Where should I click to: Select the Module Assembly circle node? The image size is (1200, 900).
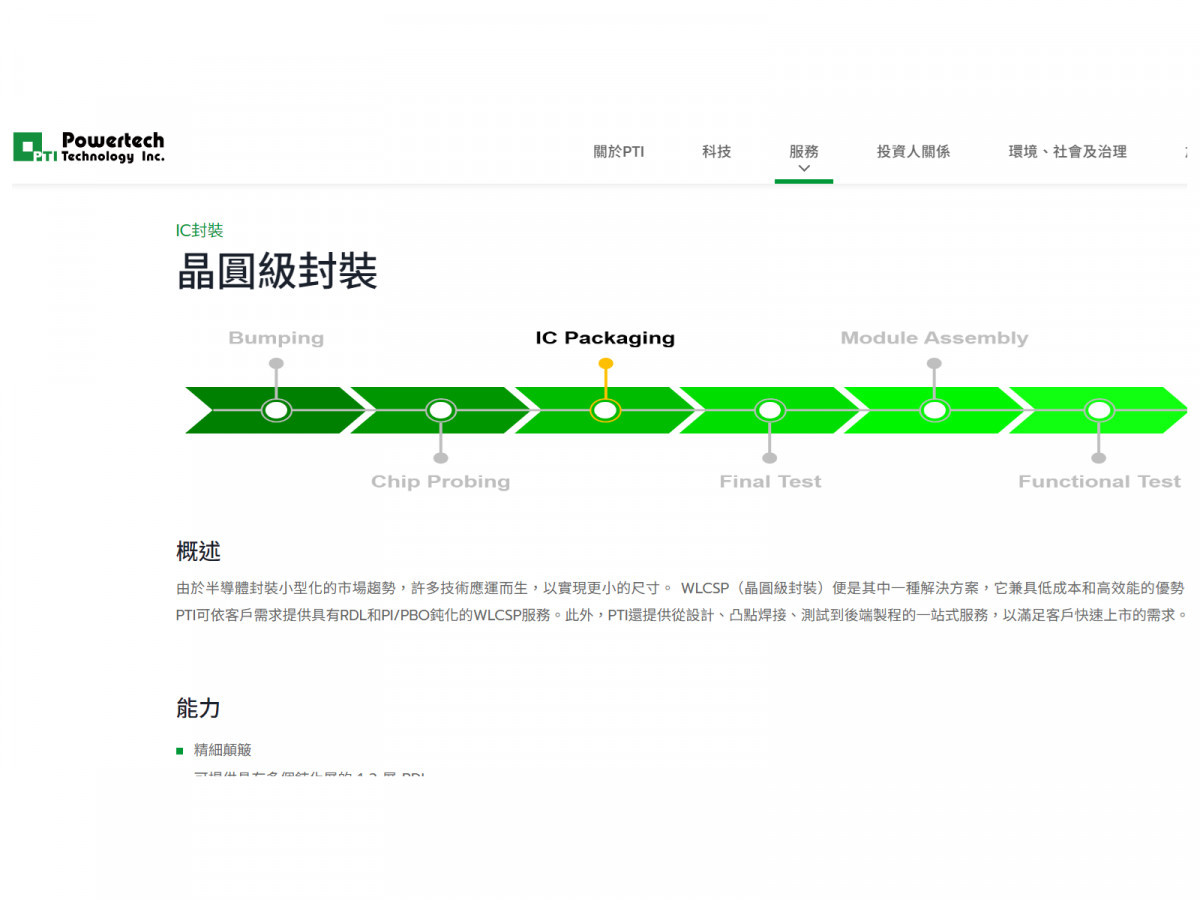click(x=934, y=410)
